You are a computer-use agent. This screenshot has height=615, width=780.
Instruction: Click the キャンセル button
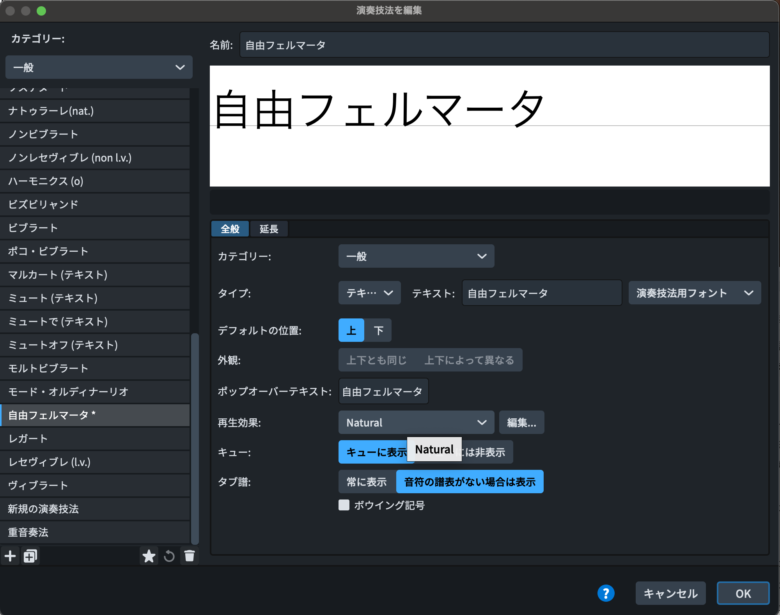[x=670, y=593]
